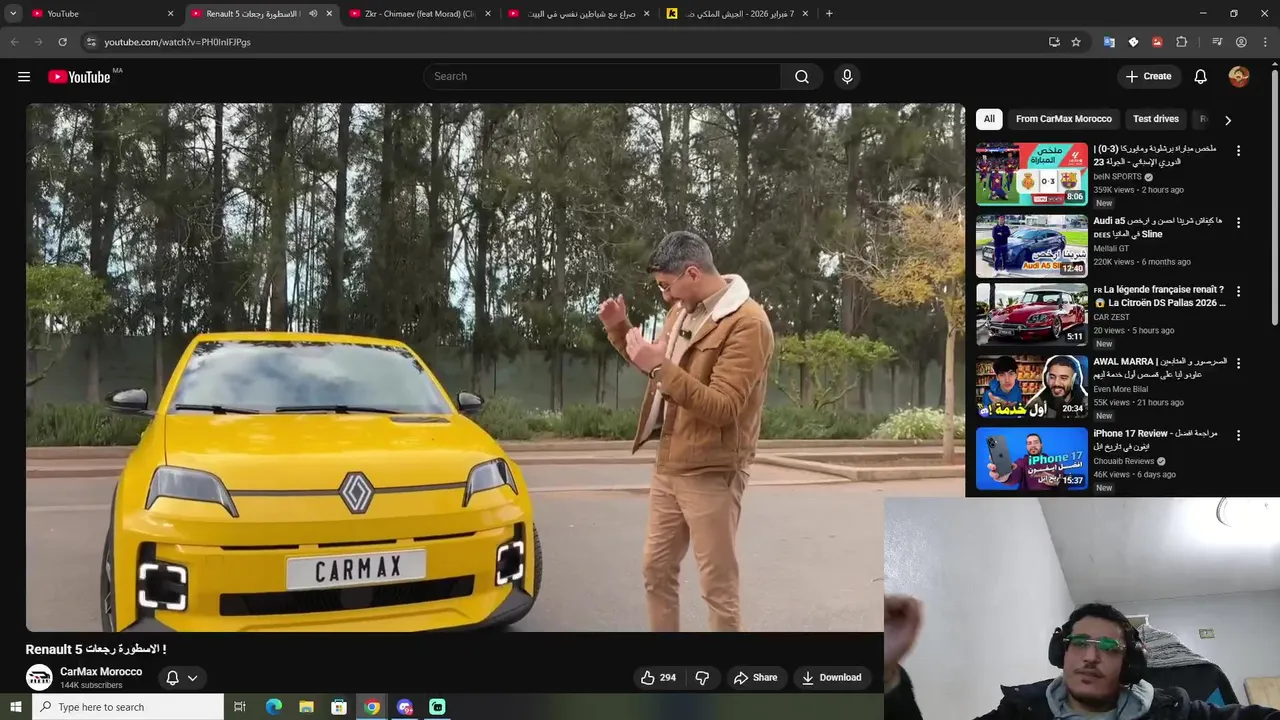
Task: Open options menu for Audi a5 video
Action: (x=1238, y=223)
